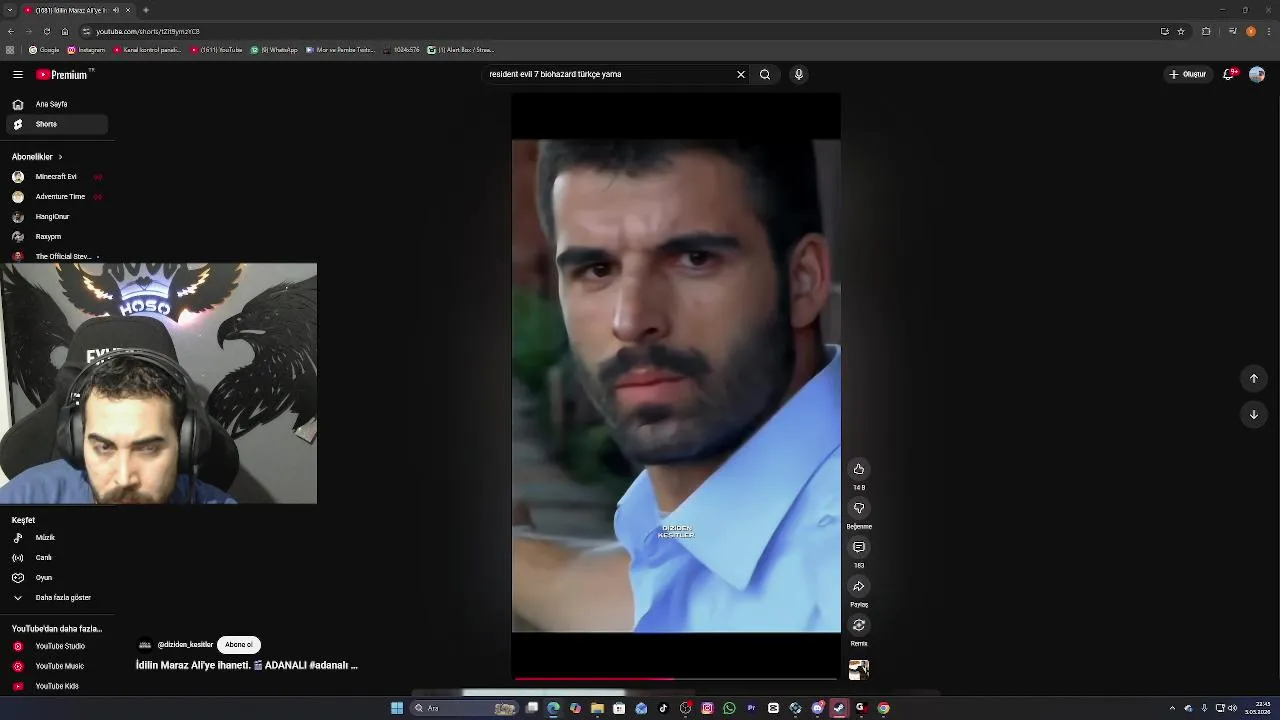Dislike the Short (Beğenme)

(x=859, y=508)
